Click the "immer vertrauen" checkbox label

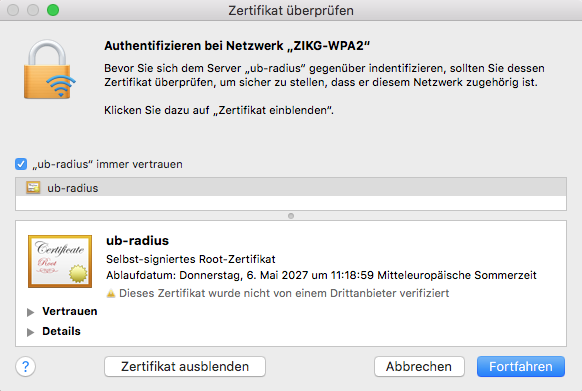pos(108,164)
